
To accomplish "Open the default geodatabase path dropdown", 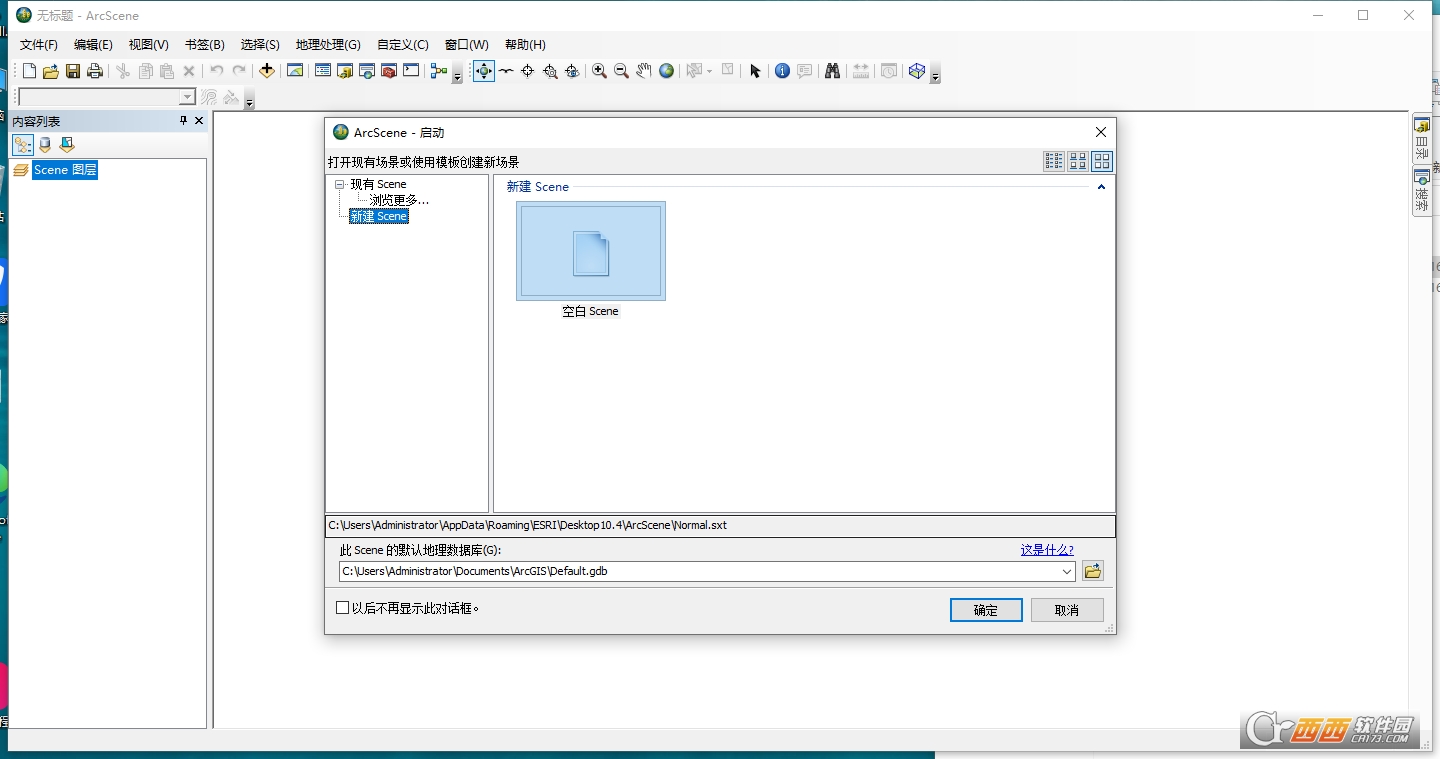I will tap(1067, 572).
